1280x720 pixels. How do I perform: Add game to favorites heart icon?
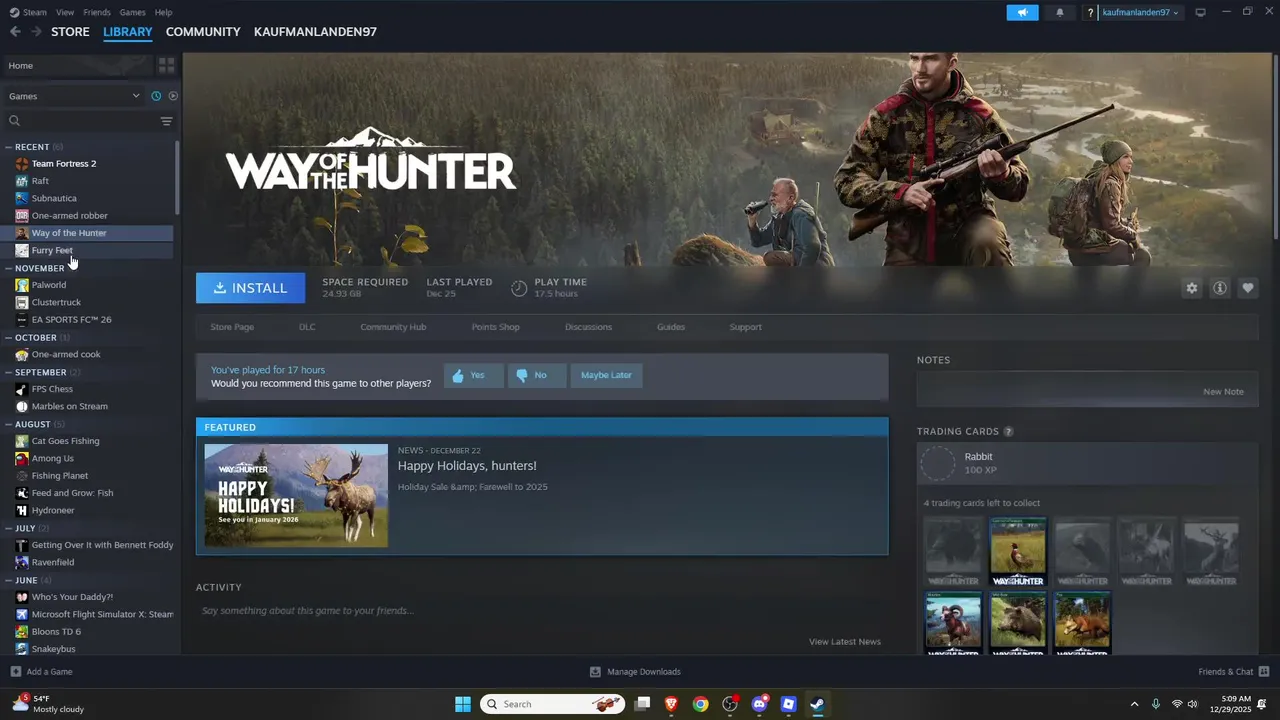pos(1247,288)
